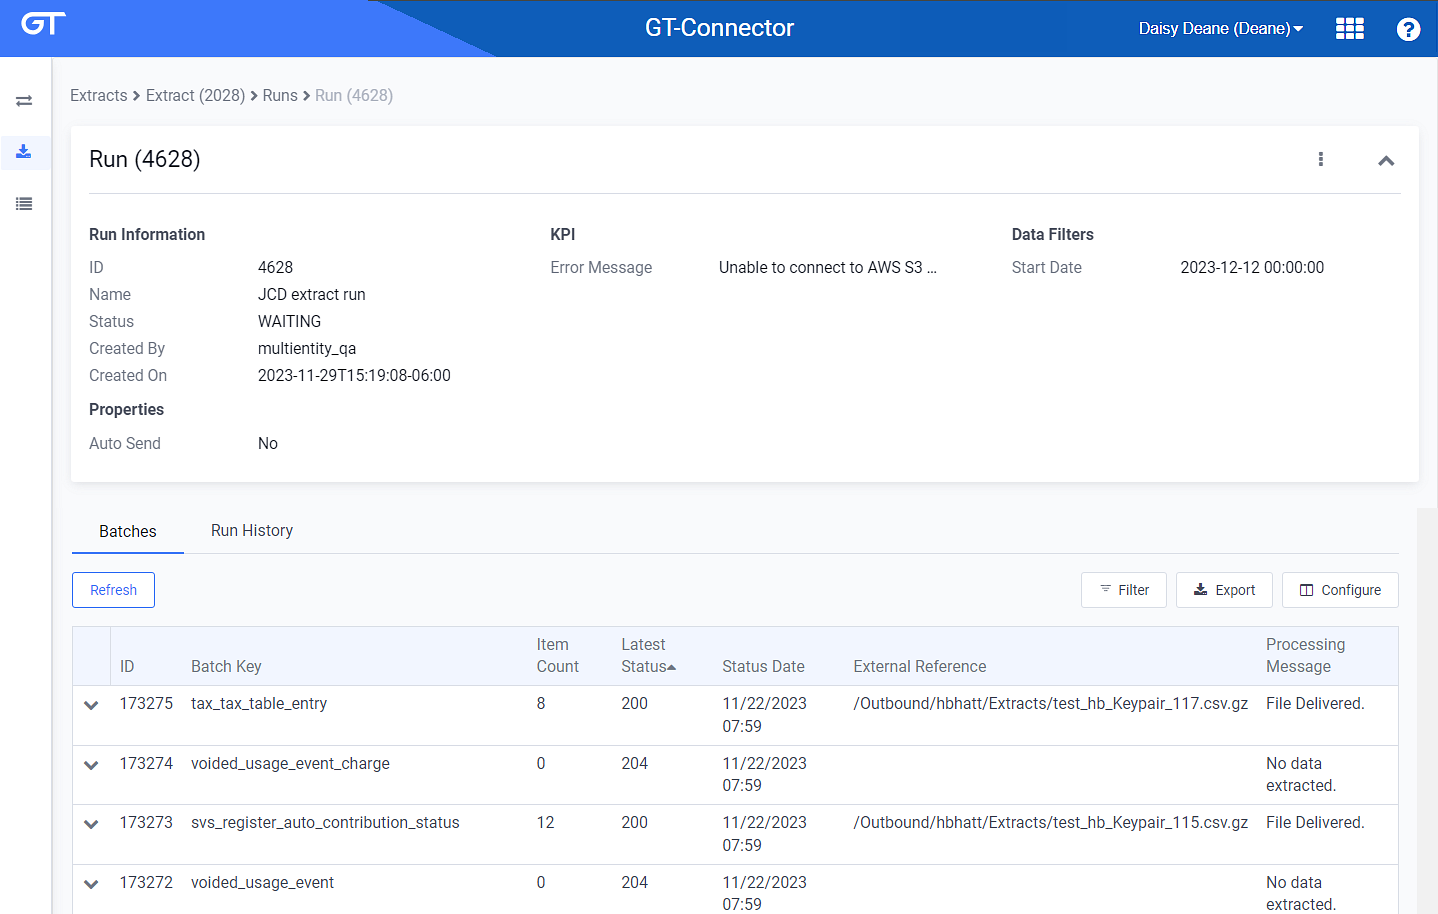Screen dimensions: 1438x914
Task: Open the apps grid menu
Action: [x=1349, y=28]
